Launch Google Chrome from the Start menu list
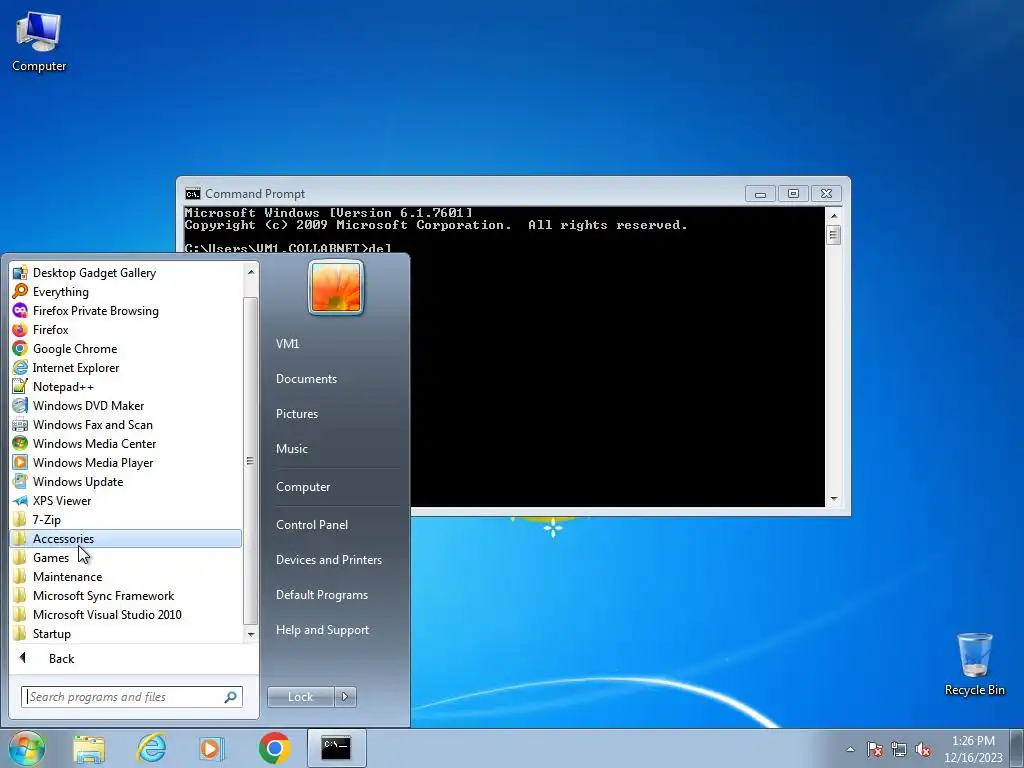The width and height of the screenshot is (1024, 768). (x=126, y=349)
